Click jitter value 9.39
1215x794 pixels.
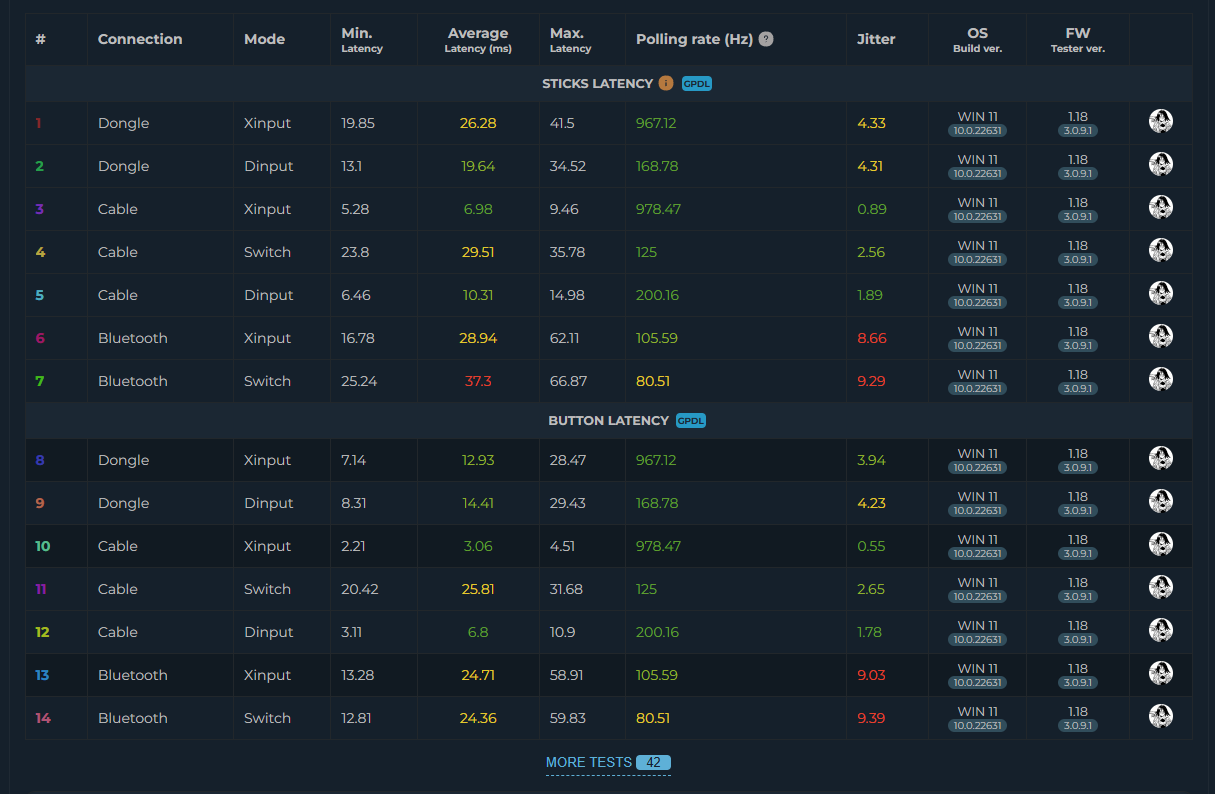(871, 718)
